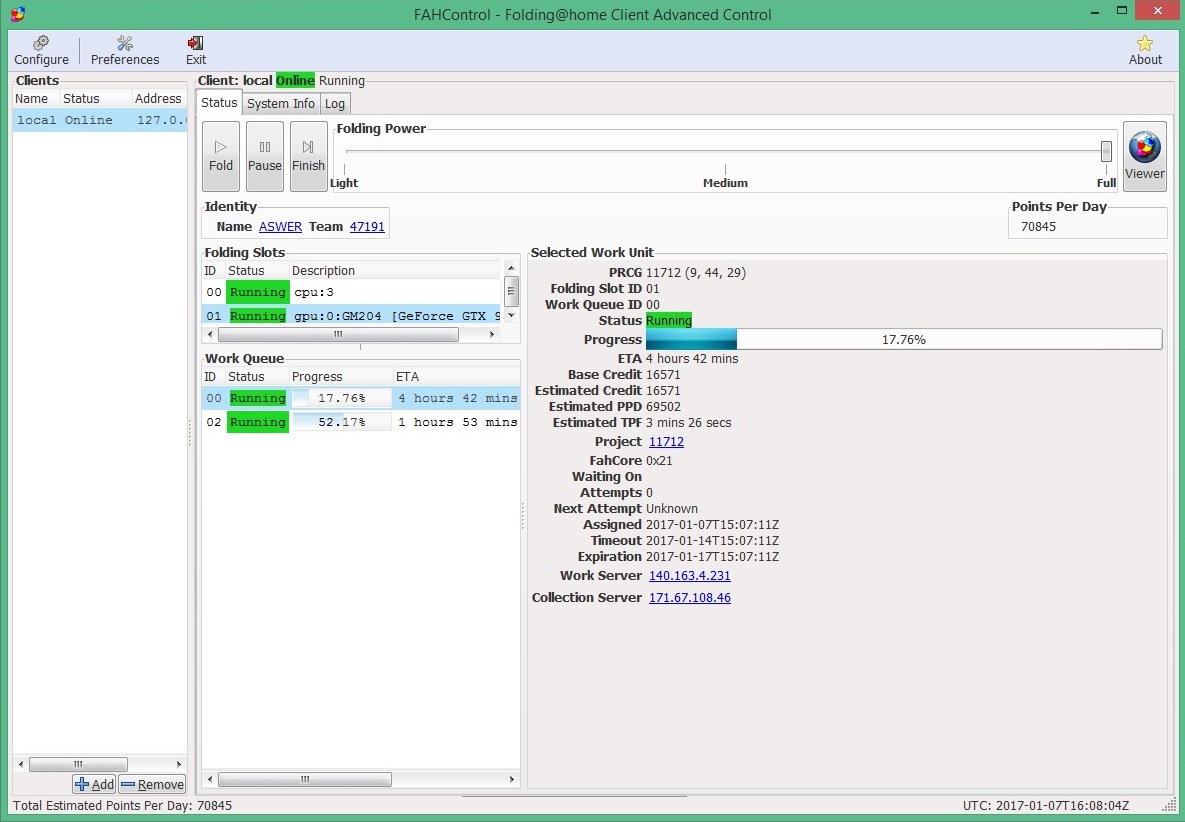Screen dimensions: 1185x822
Task: Select folding slot 00 cpu:3
Action: point(351,292)
